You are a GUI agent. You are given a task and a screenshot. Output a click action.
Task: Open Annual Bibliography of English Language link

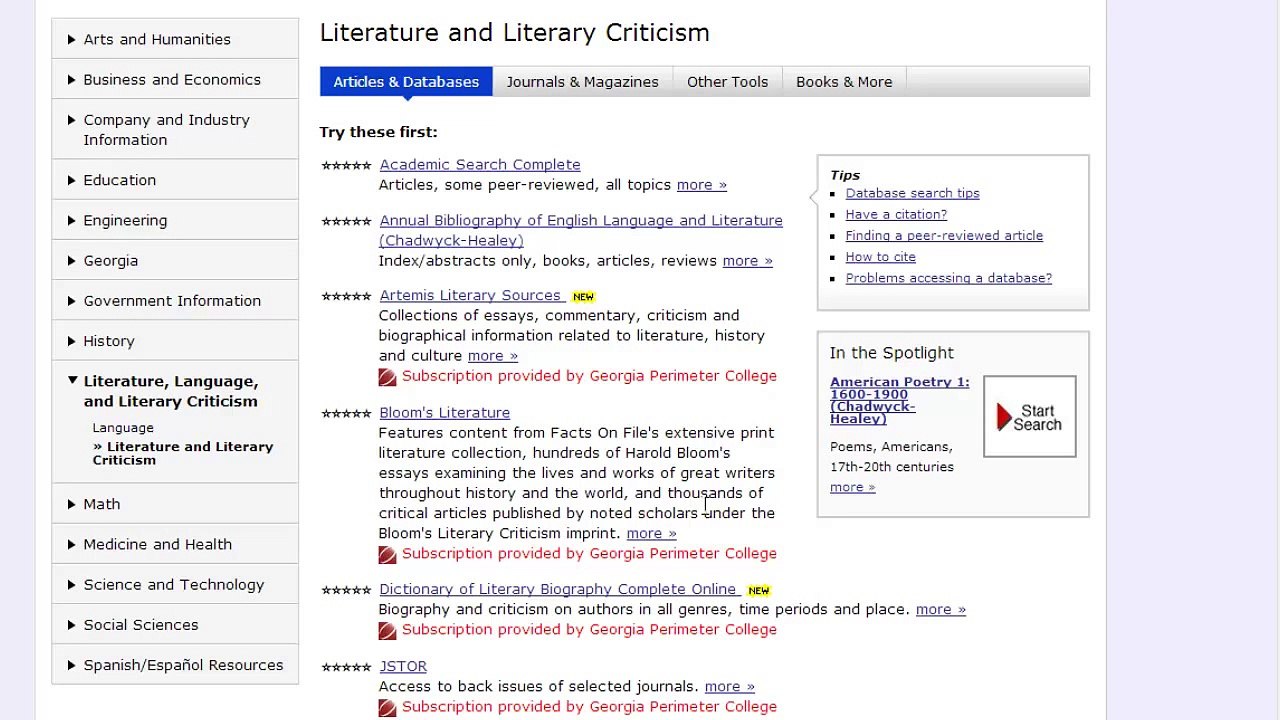[x=581, y=230]
